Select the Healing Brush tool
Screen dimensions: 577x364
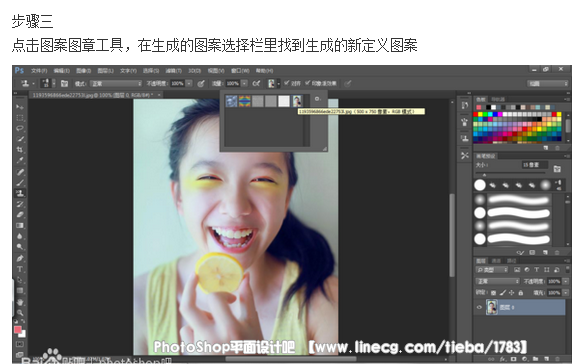20,172
